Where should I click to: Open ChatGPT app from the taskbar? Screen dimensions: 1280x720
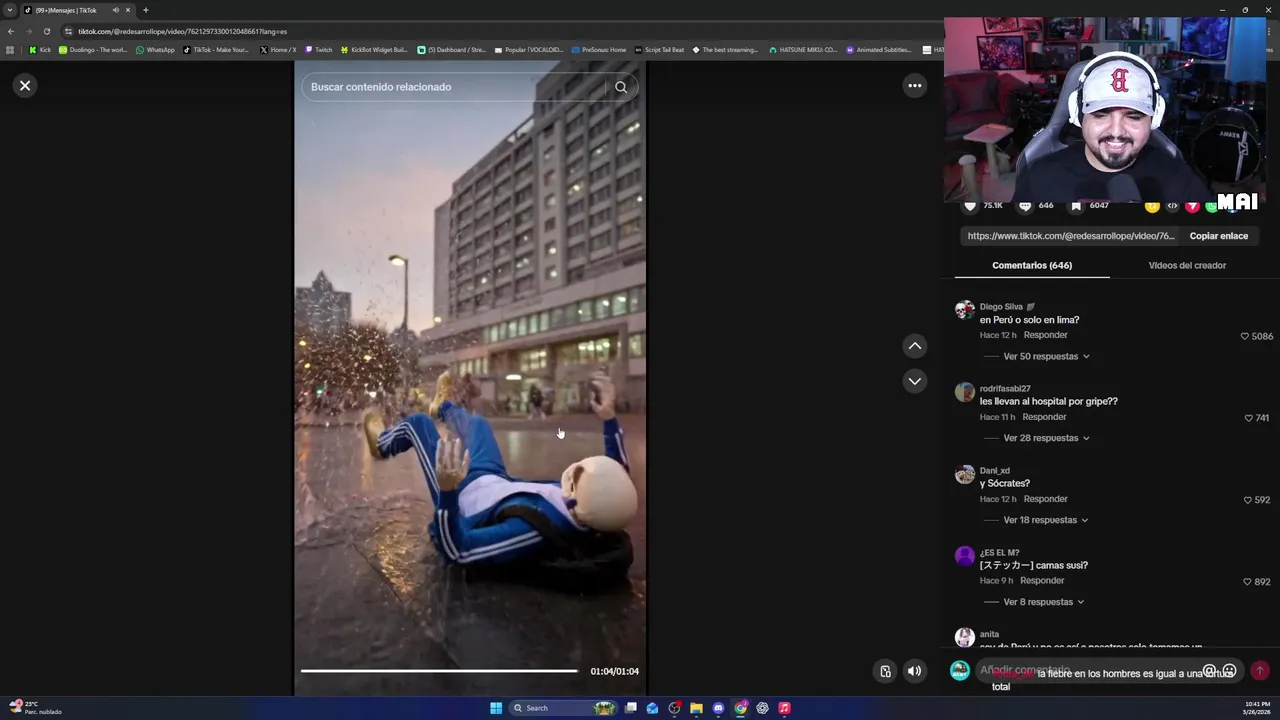(x=762, y=708)
